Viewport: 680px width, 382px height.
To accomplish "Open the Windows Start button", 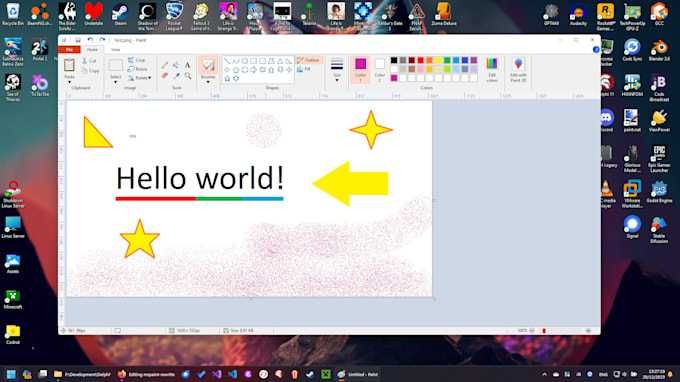I will tap(11, 374).
